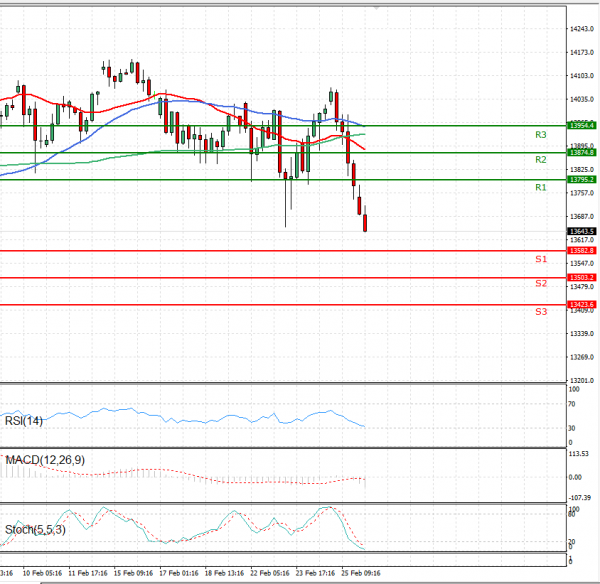Click the 13339.0 price axis value
The width and height of the screenshot is (600, 584).
(x=582, y=334)
